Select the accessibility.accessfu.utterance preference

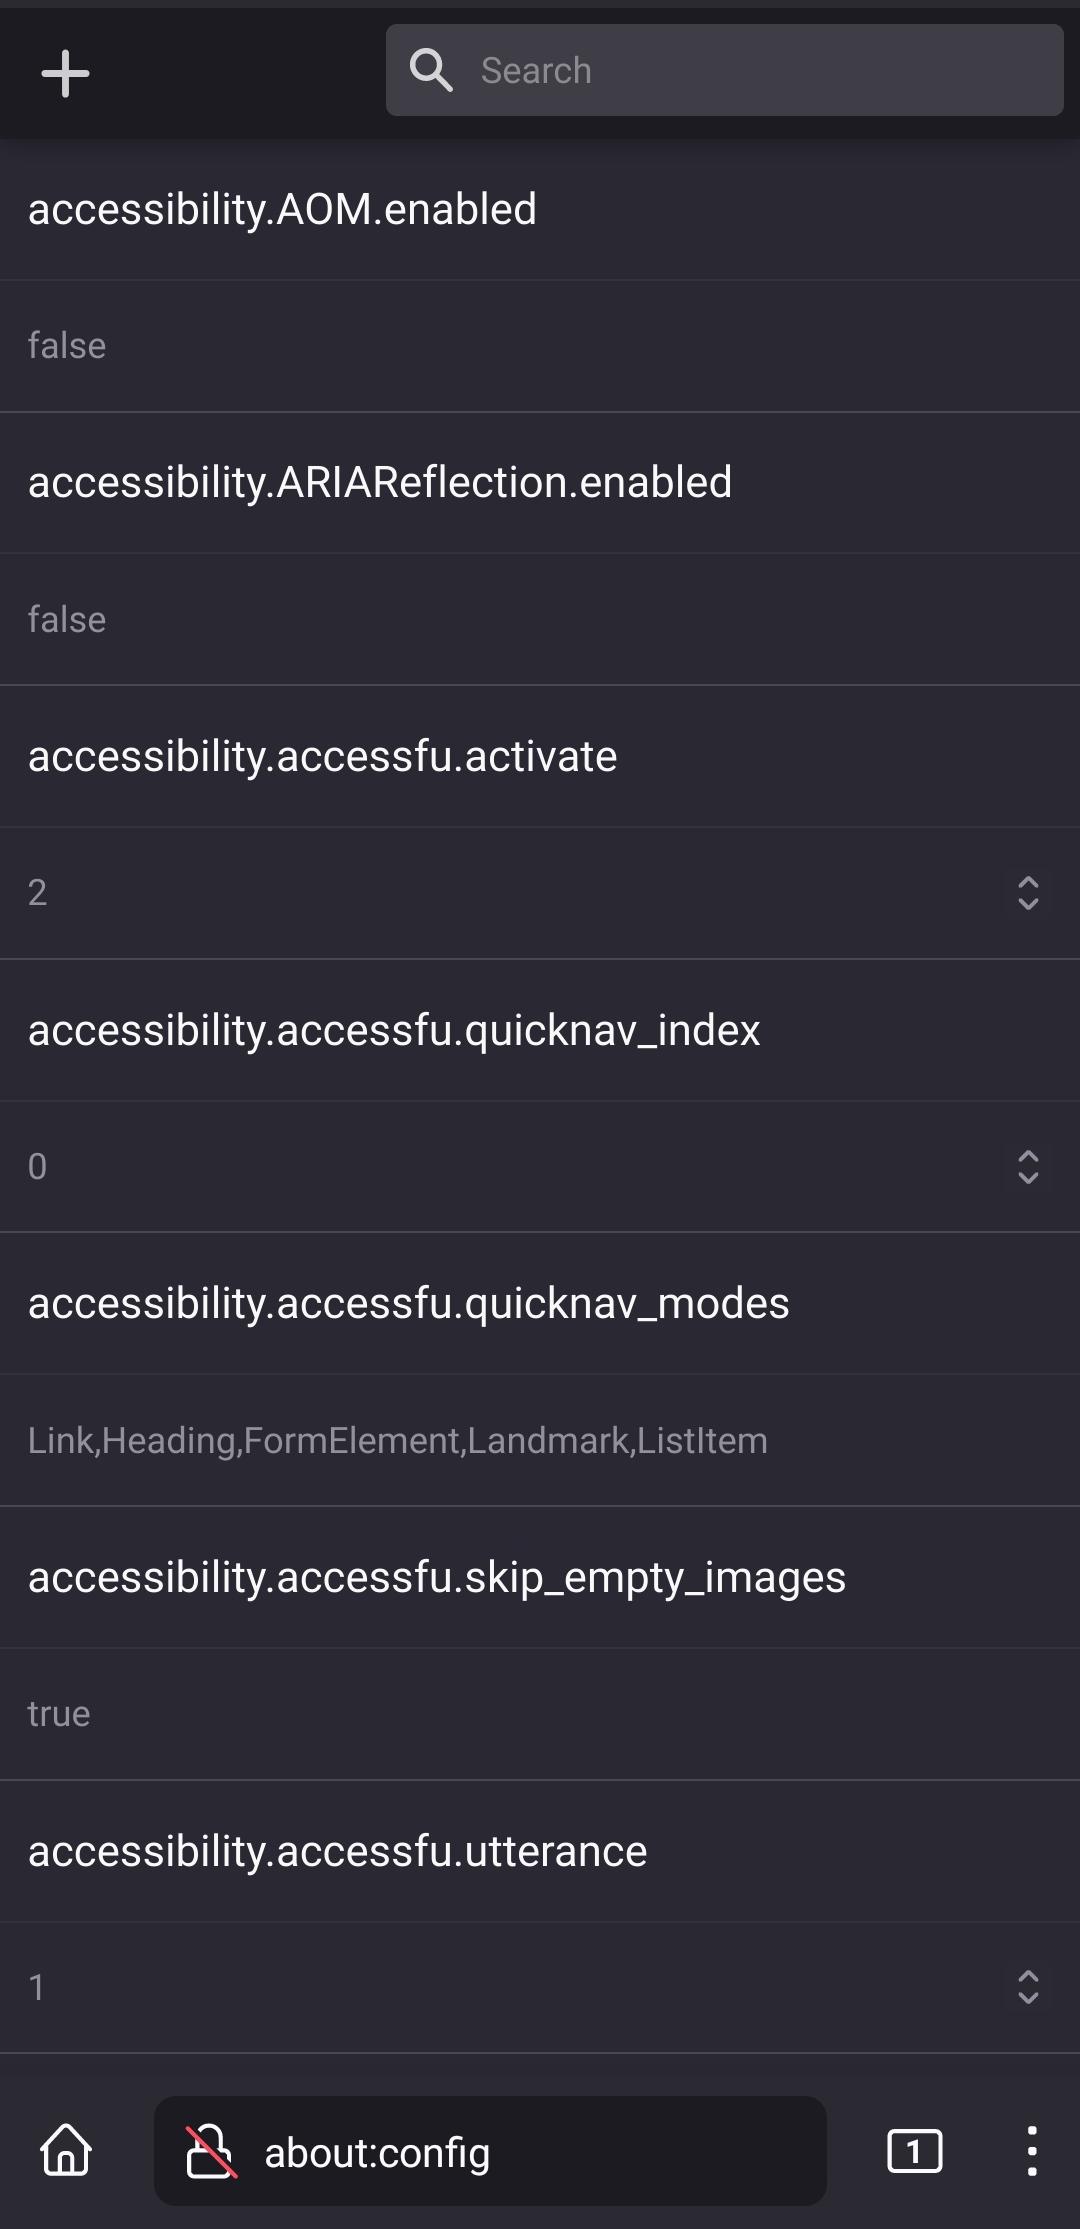[x=336, y=1850]
